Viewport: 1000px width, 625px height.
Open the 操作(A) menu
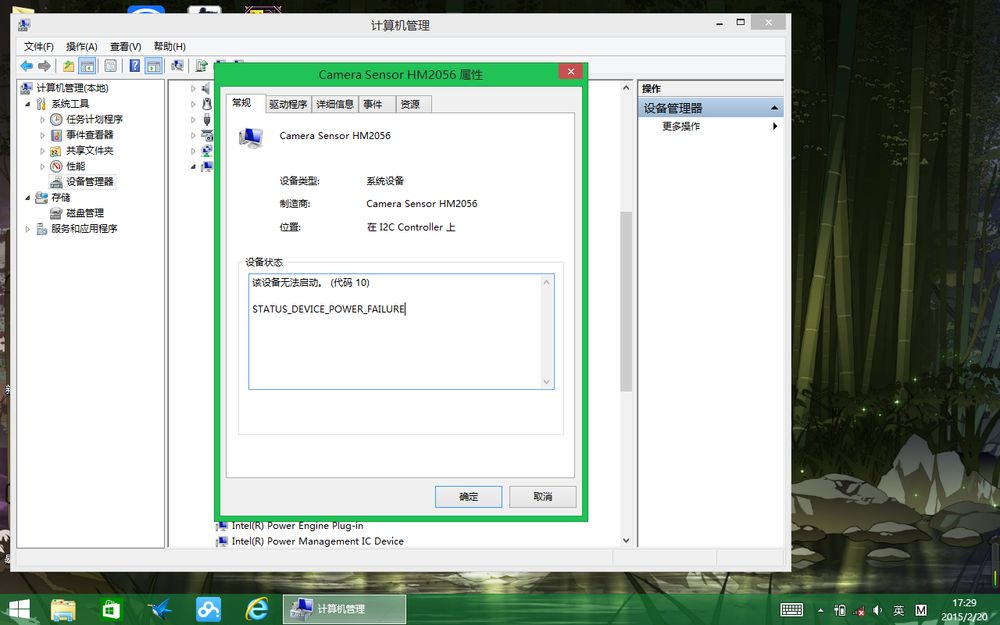82,47
